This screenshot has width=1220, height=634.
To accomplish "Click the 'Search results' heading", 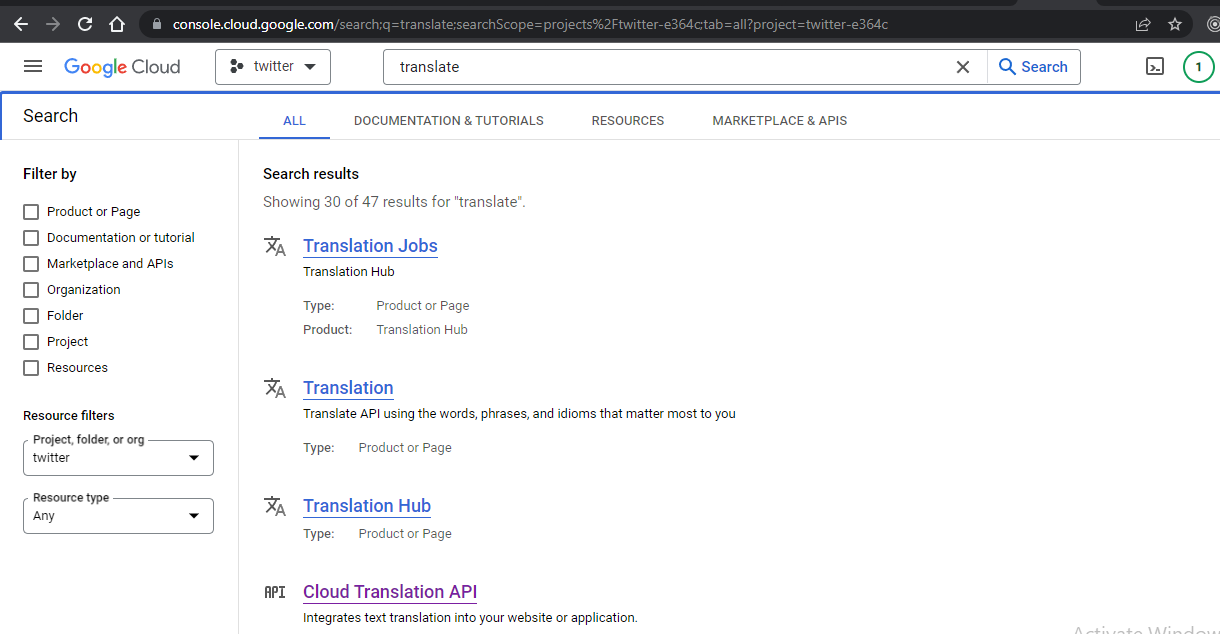I will (311, 174).
